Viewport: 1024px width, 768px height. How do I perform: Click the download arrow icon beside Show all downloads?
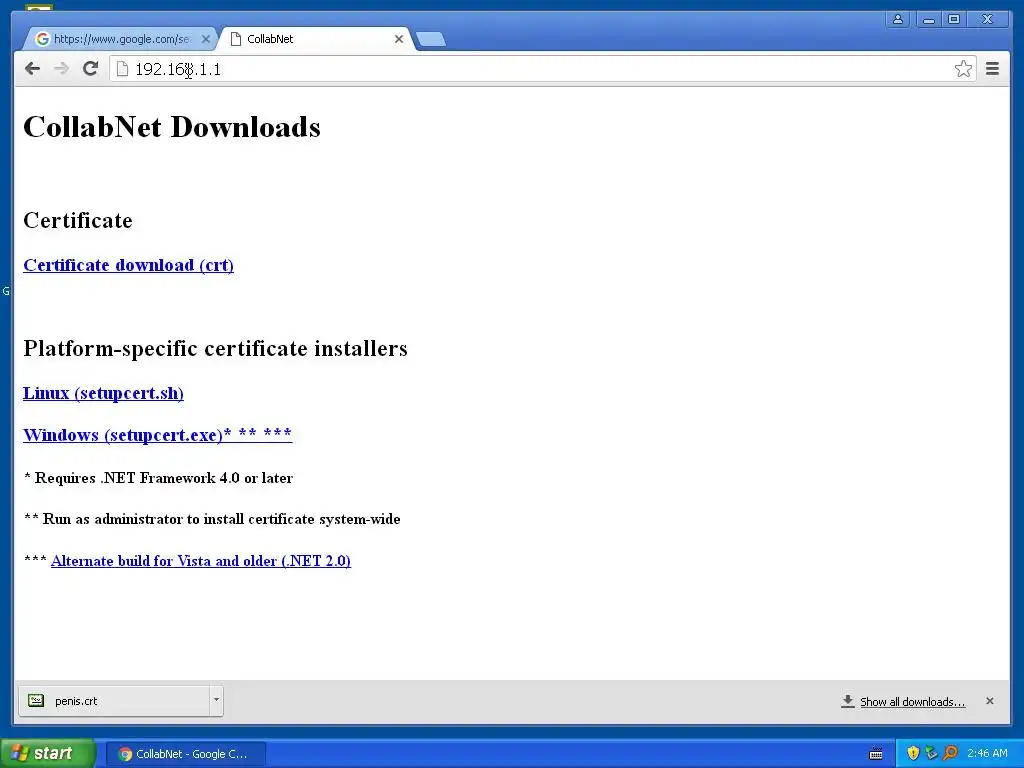(x=848, y=701)
